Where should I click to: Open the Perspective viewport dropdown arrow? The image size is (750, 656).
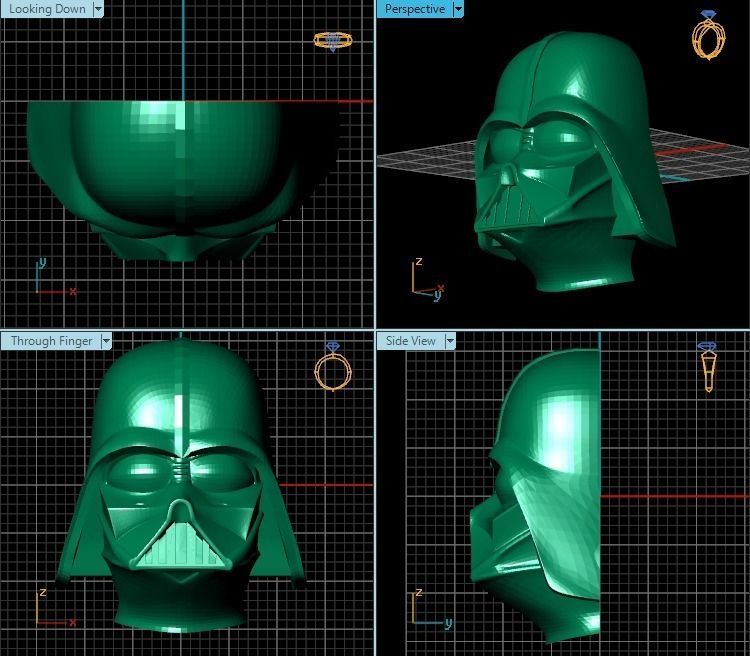[x=458, y=9]
